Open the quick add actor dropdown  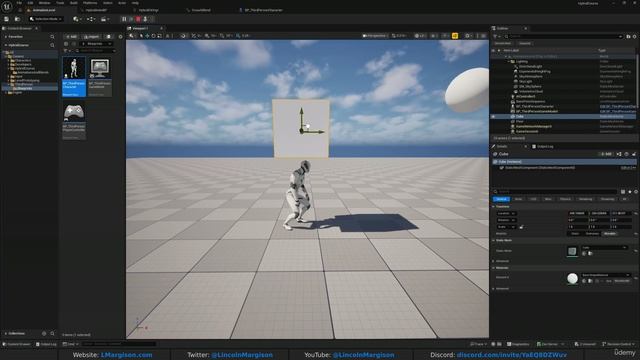coord(76,19)
